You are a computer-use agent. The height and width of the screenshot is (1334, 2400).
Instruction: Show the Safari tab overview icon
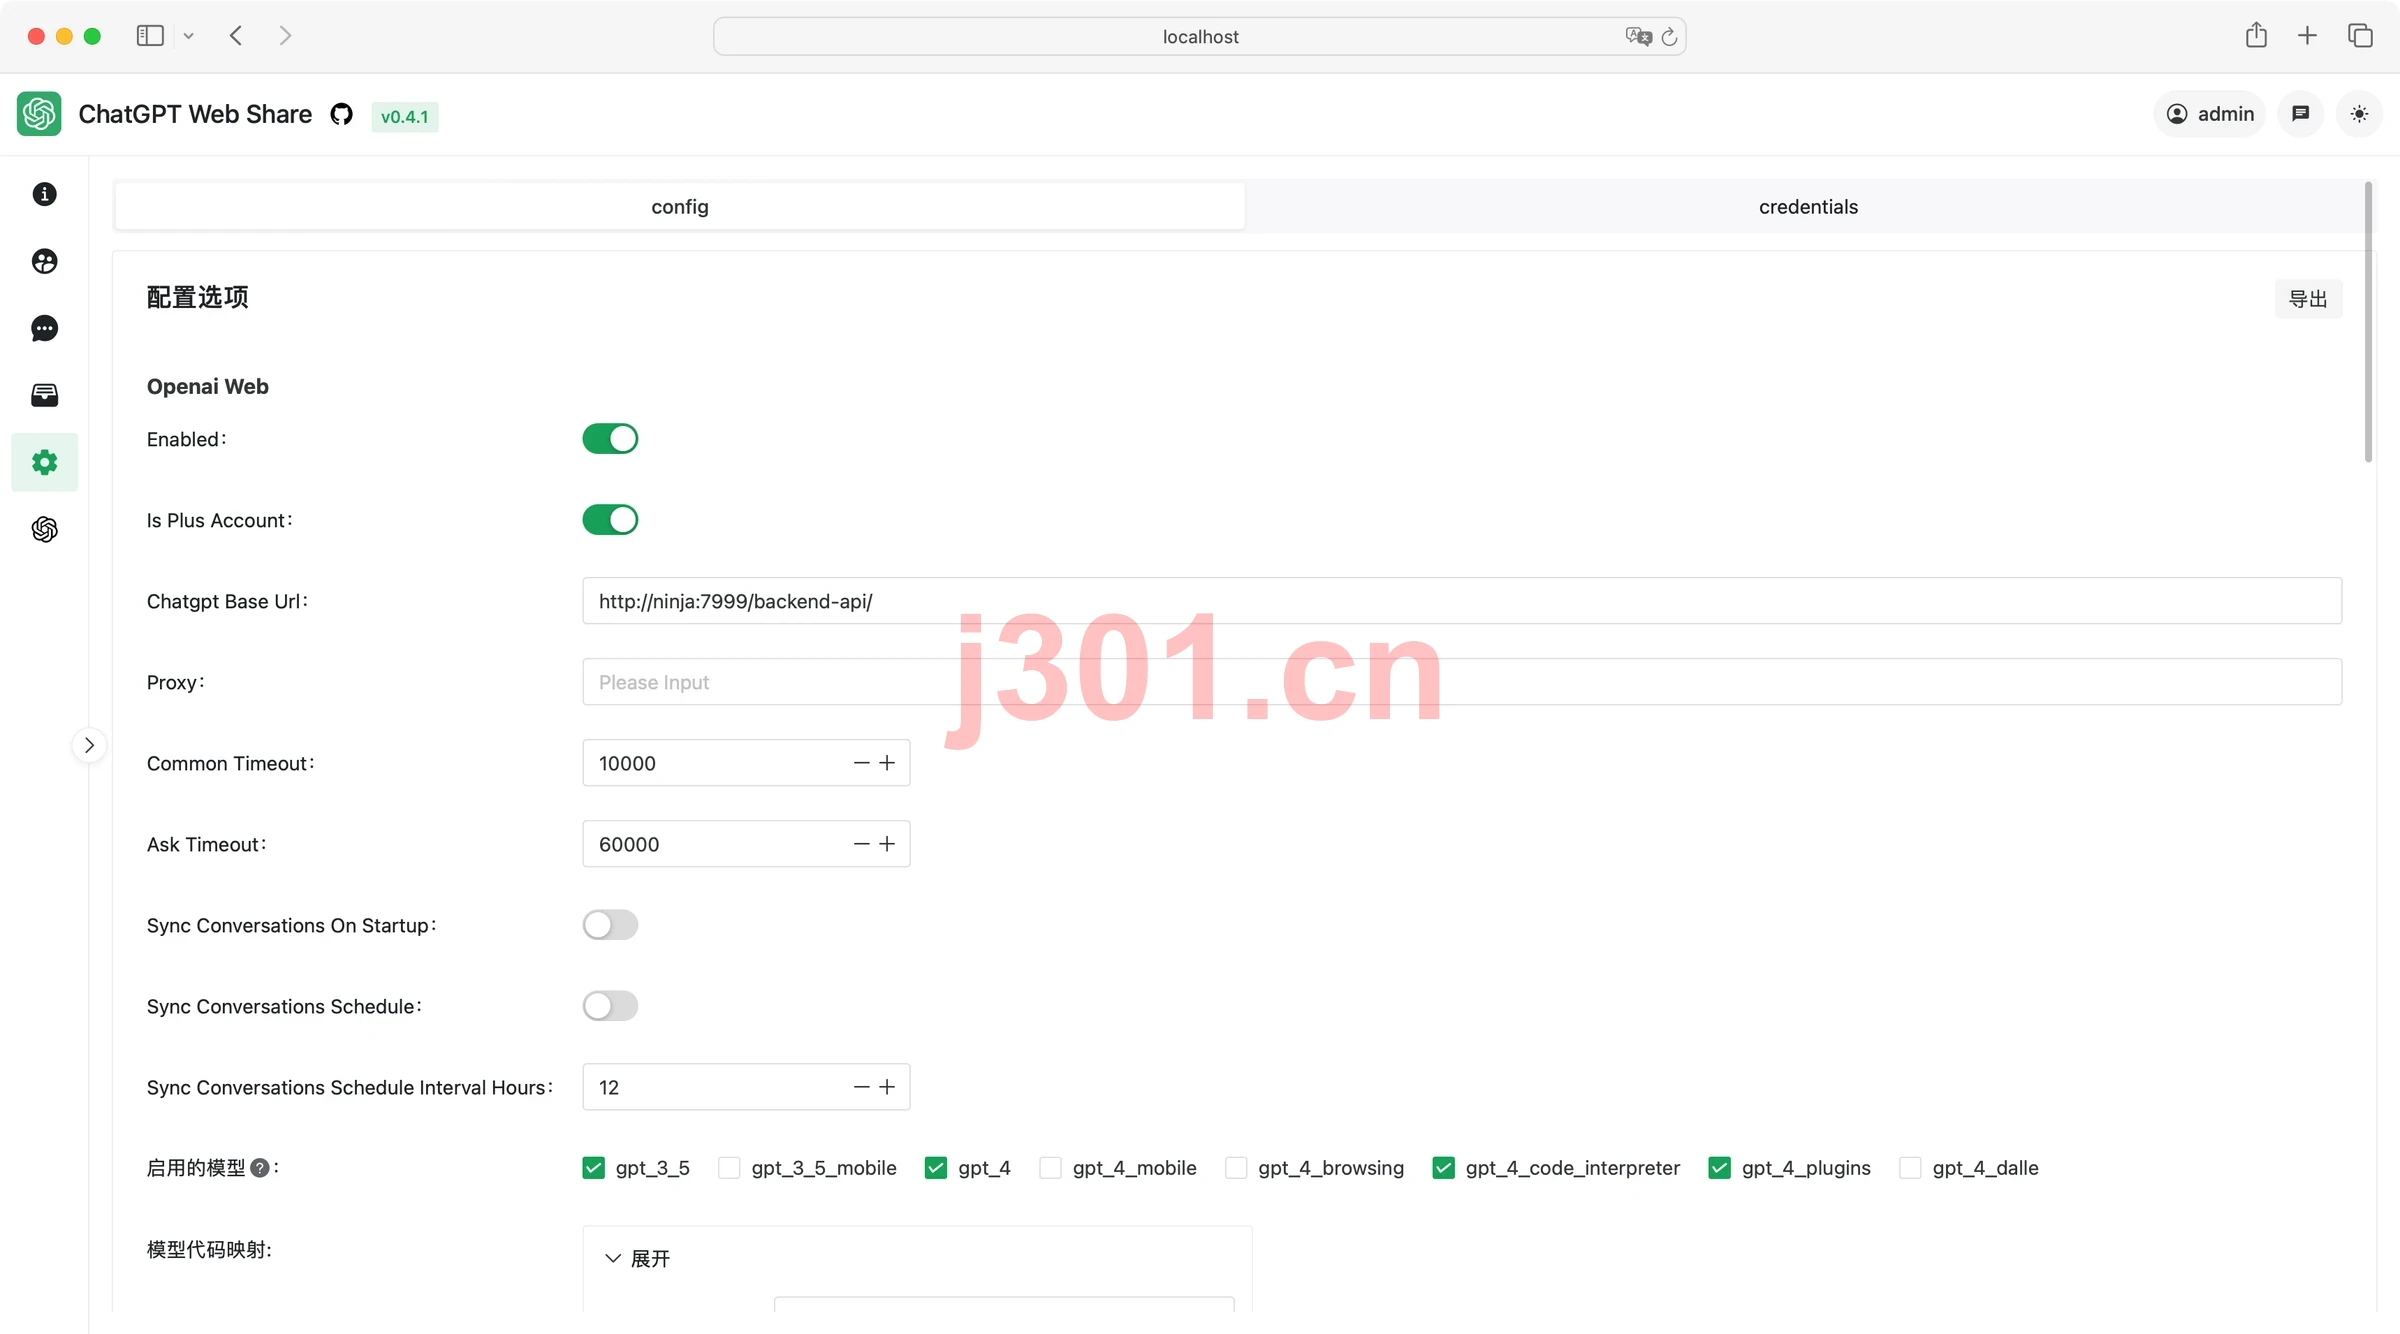[2360, 36]
